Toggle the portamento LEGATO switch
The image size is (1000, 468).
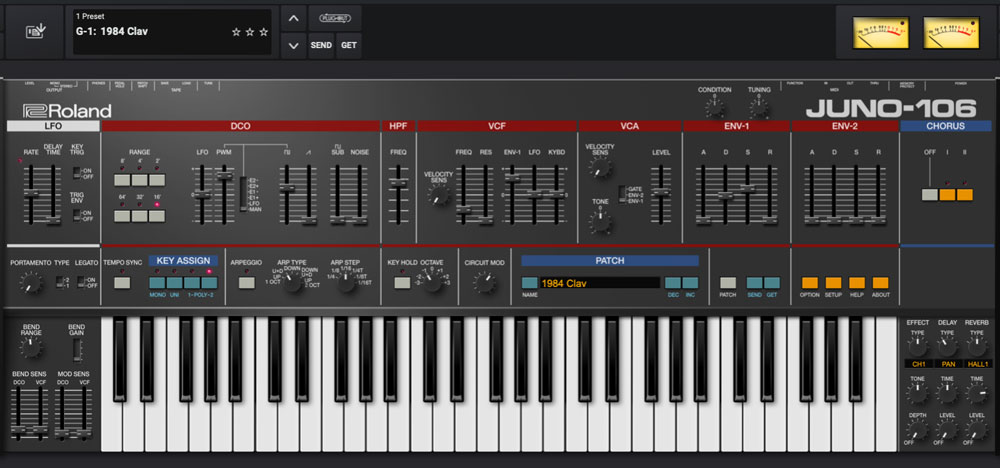click(81, 282)
